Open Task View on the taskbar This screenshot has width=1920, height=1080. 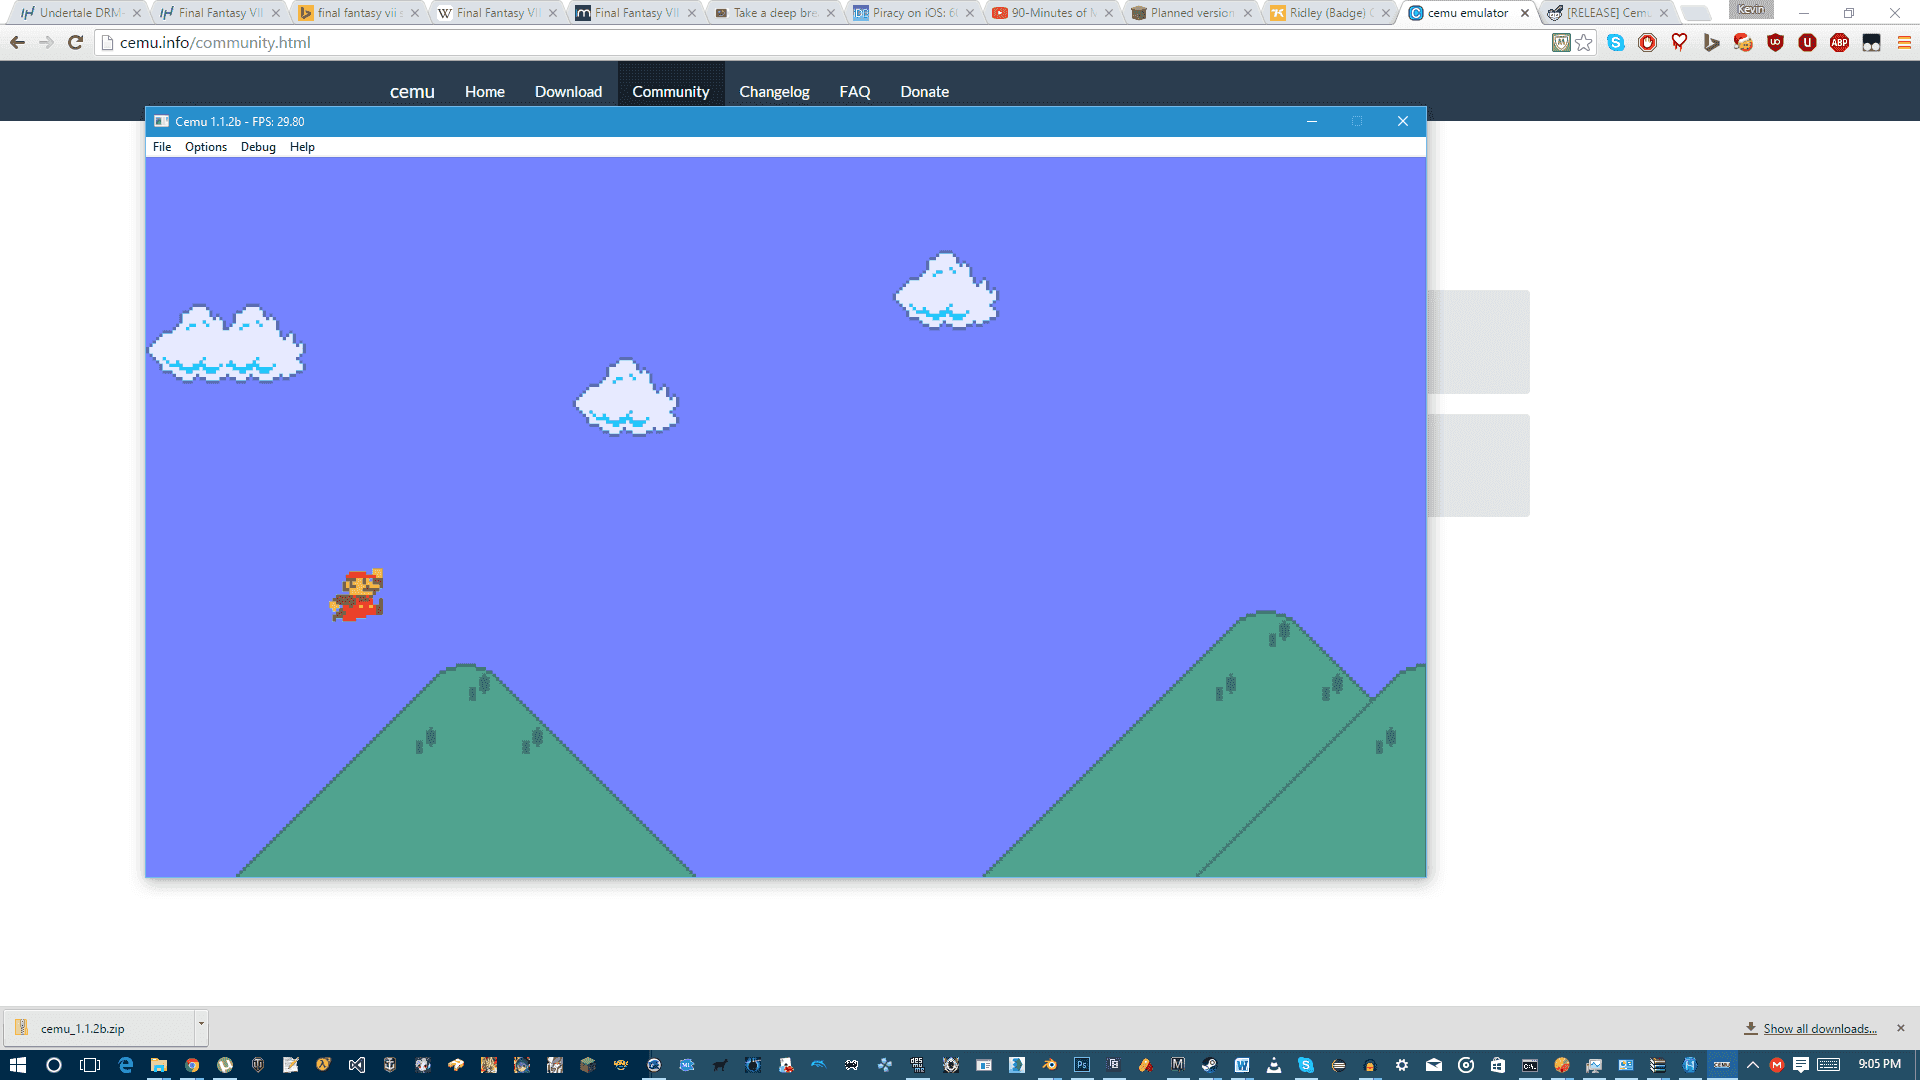click(x=90, y=1065)
